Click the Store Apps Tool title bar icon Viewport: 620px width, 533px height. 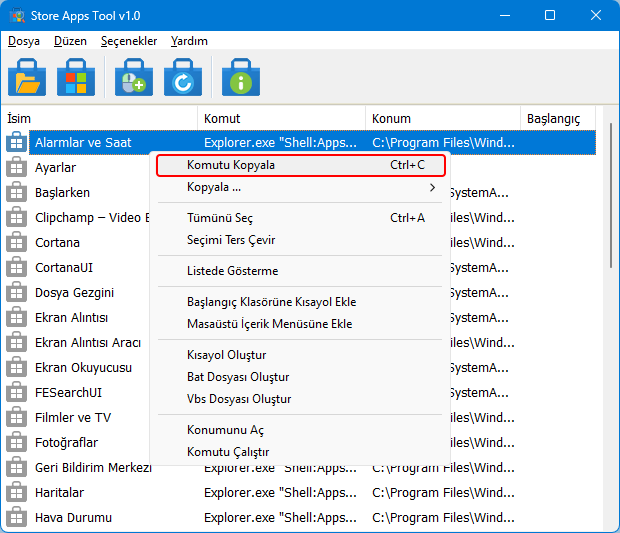click(x=17, y=16)
